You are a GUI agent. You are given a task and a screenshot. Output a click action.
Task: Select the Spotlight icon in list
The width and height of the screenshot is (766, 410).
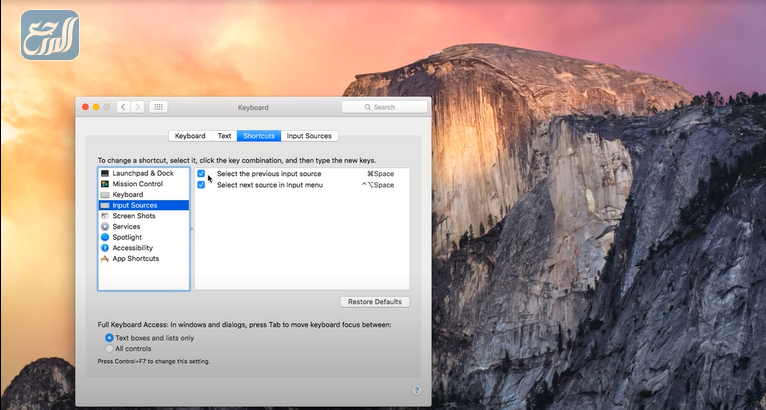[105, 237]
